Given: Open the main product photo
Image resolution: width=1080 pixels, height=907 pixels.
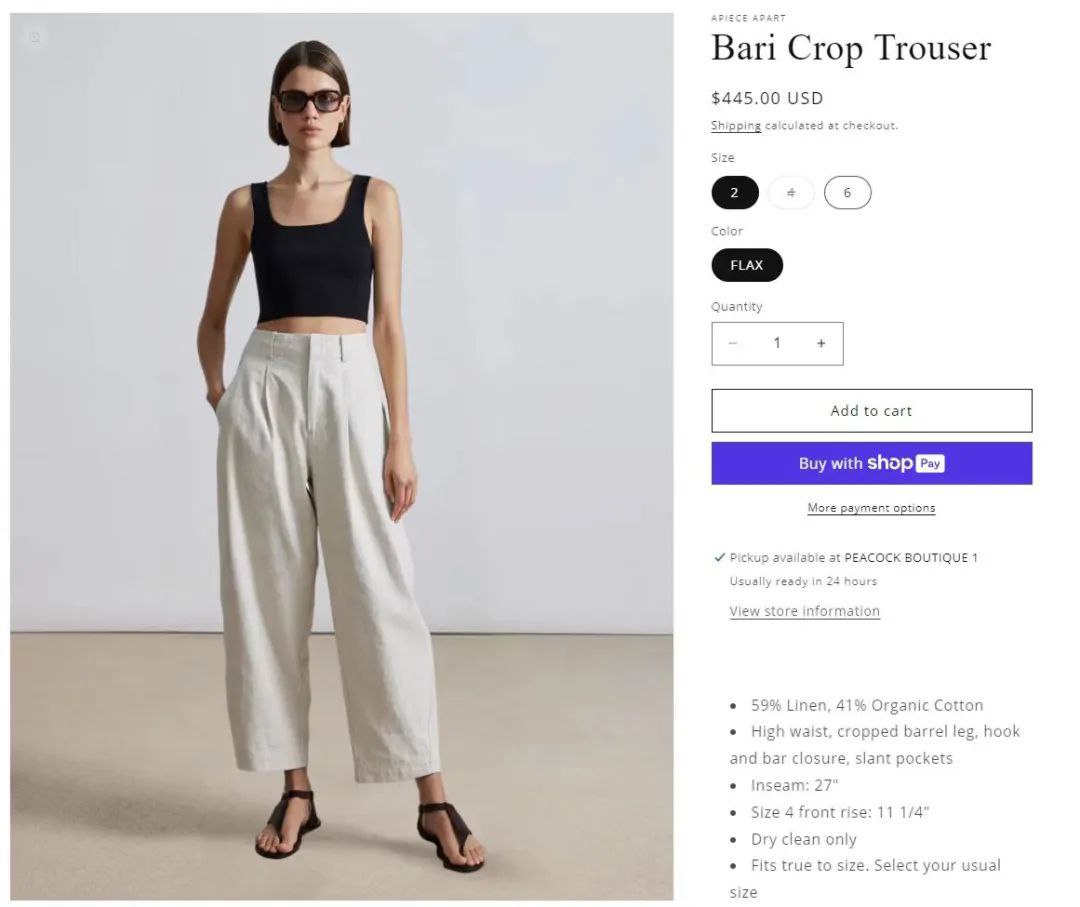Looking at the screenshot, I should coord(342,457).
